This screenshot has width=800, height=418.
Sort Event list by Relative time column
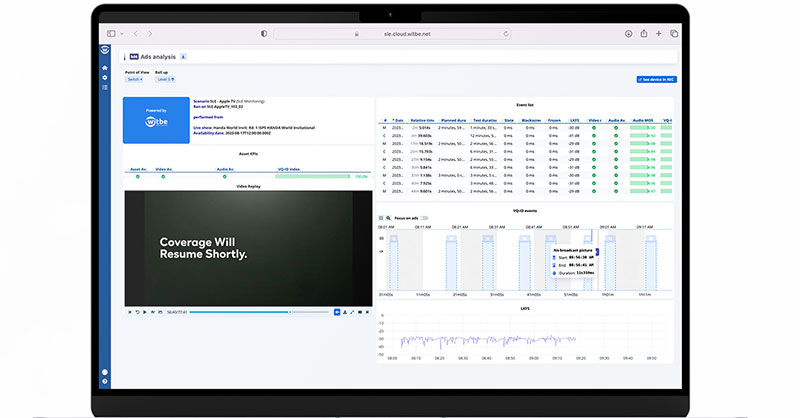tap(422, 120)
